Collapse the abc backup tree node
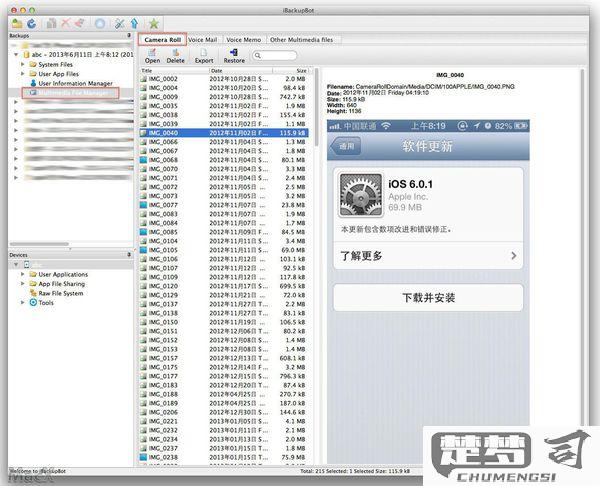 [16, 55]
